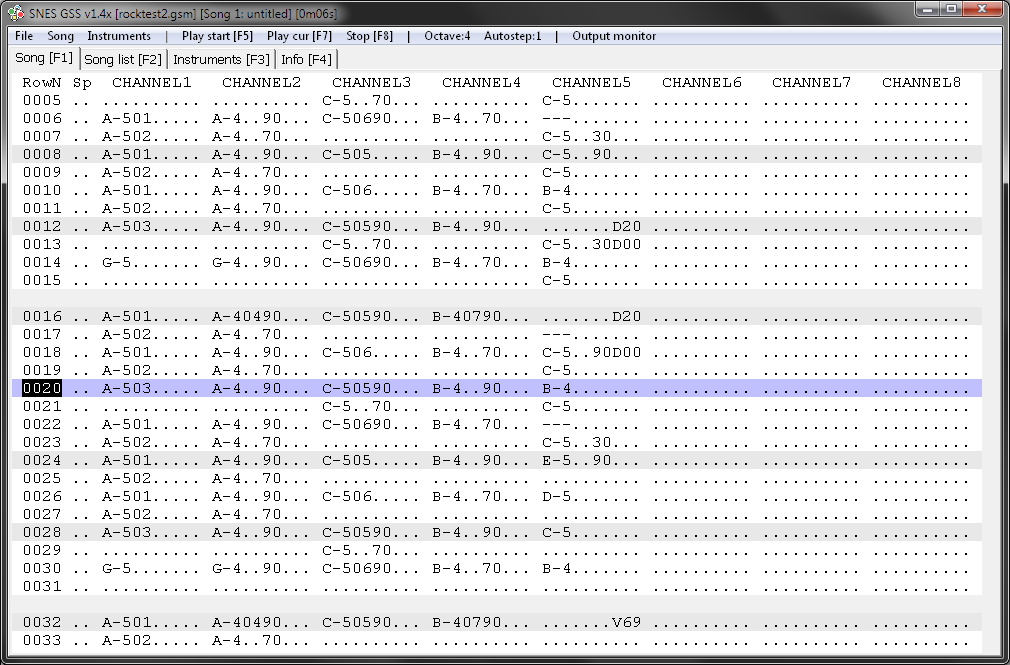1010x665 pixels.
Task: Select C-5..70 in CHANNEL3 row 0013
Action: coord(357,244)
